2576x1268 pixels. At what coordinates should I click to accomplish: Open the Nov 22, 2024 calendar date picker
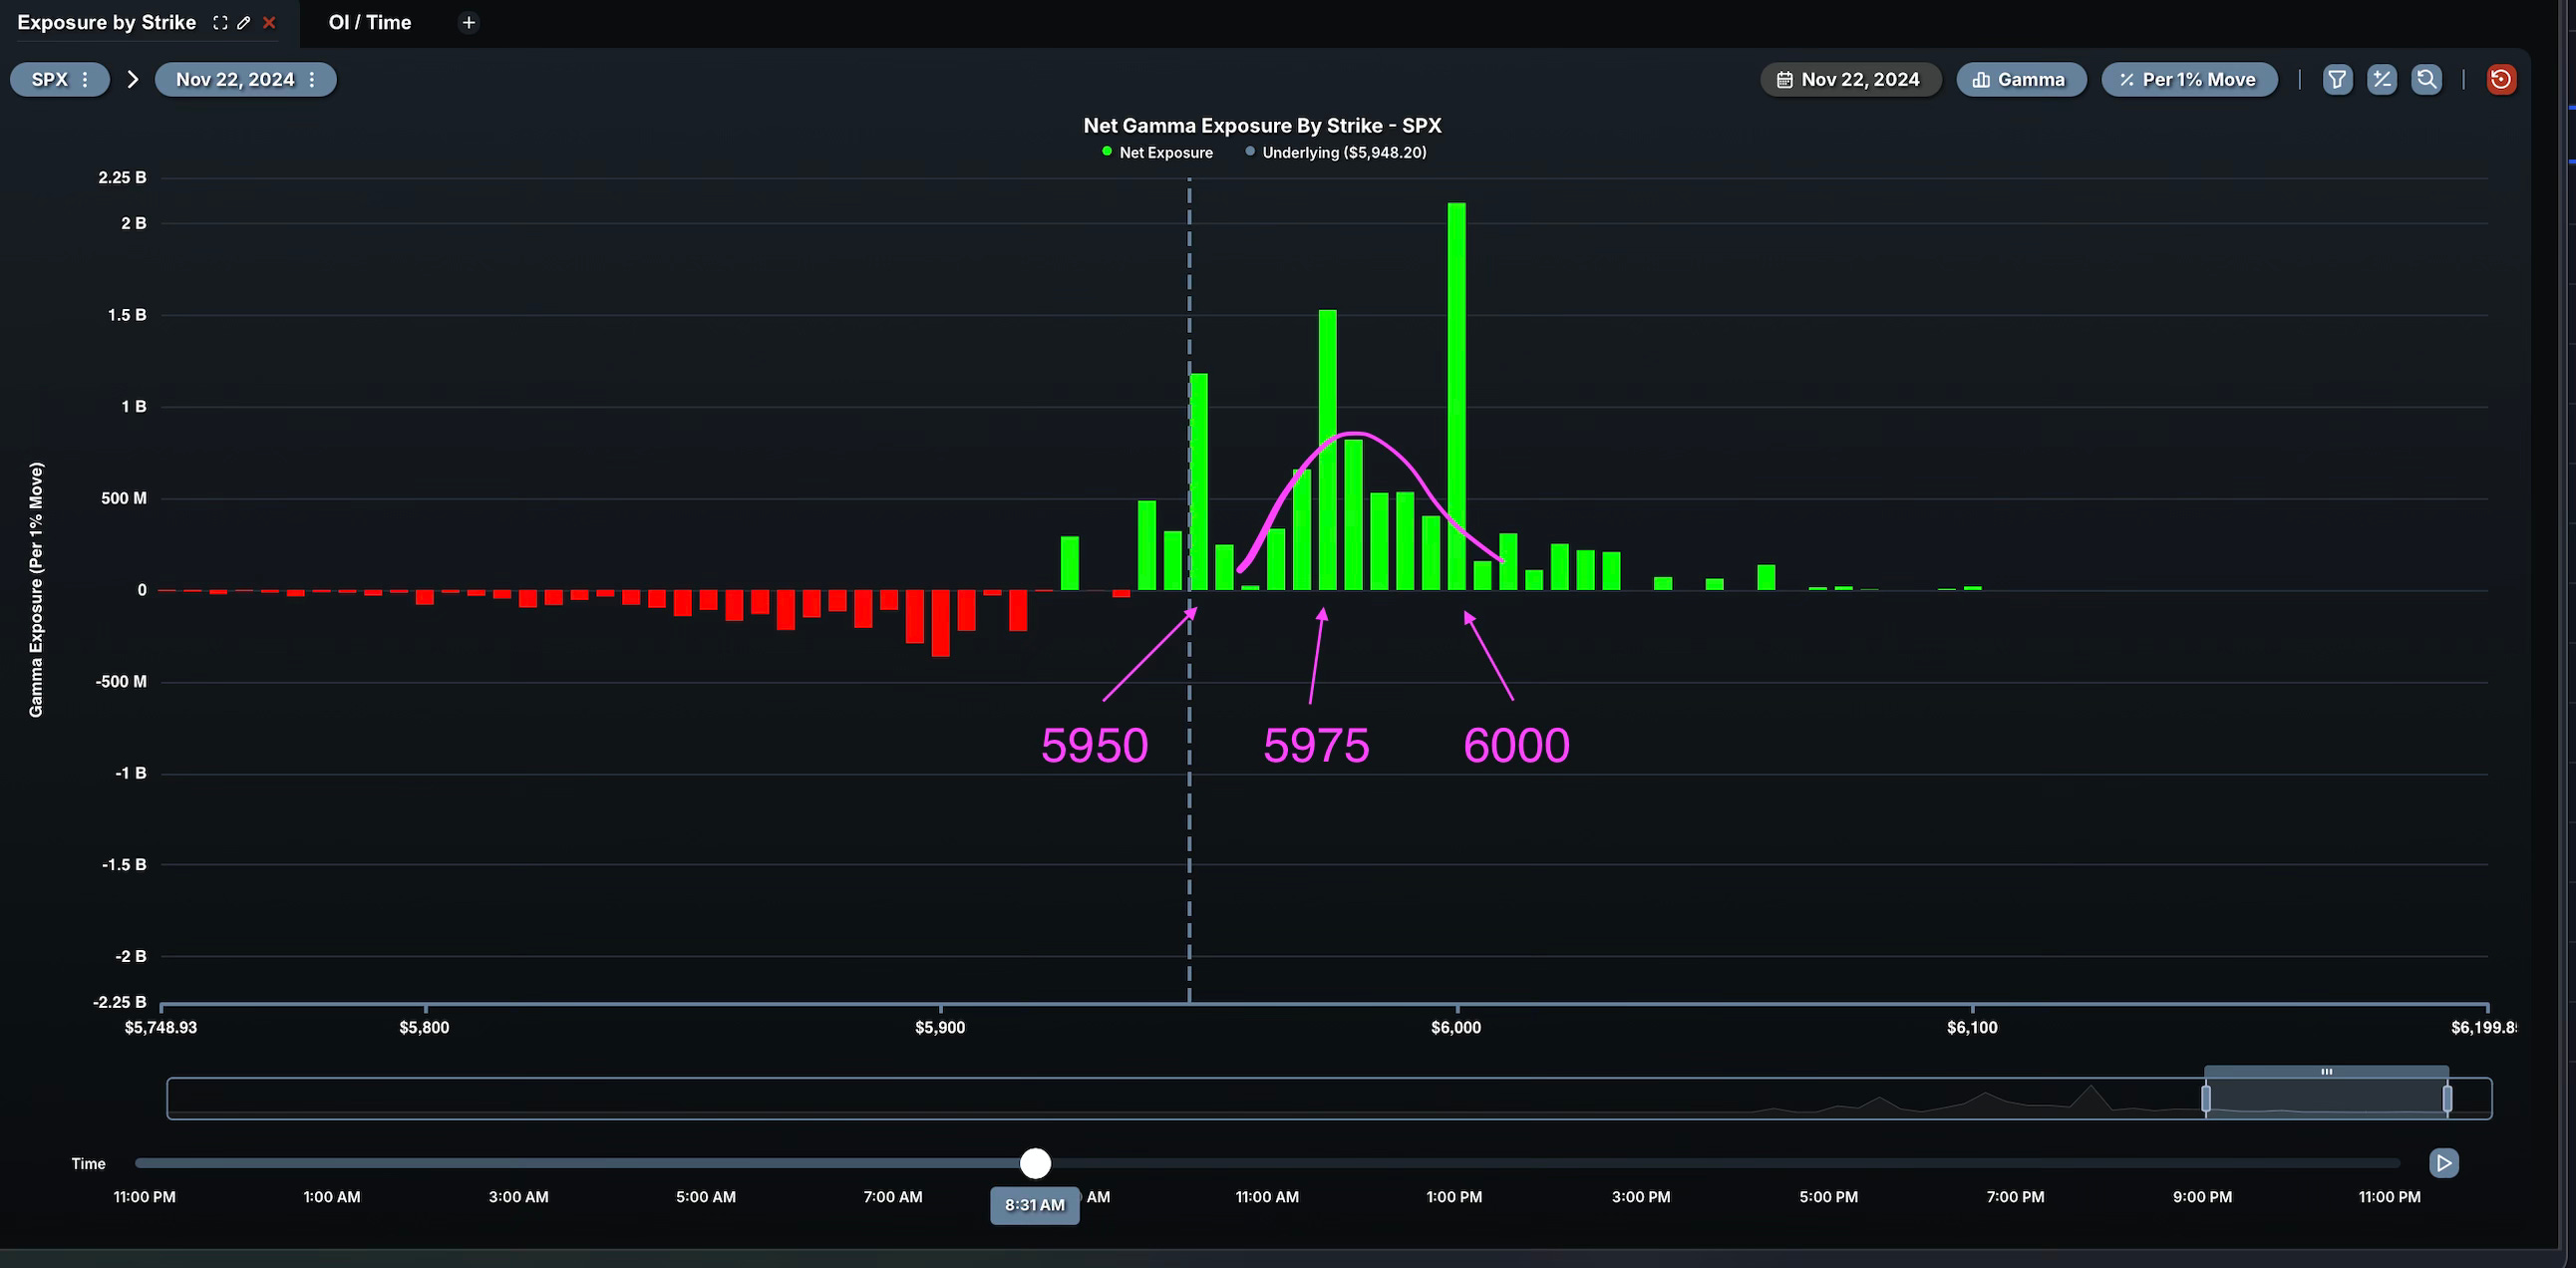tap(1850, 79)
